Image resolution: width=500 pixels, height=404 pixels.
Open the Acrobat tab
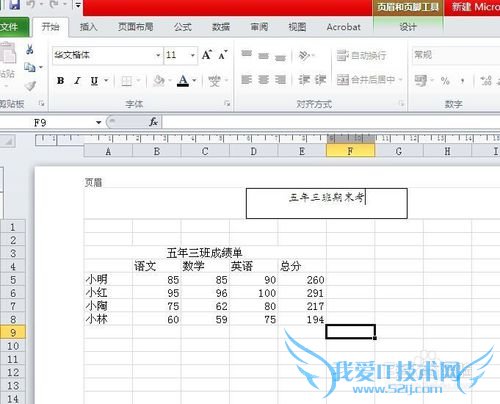pyautogui.click(x=344, y=27)
